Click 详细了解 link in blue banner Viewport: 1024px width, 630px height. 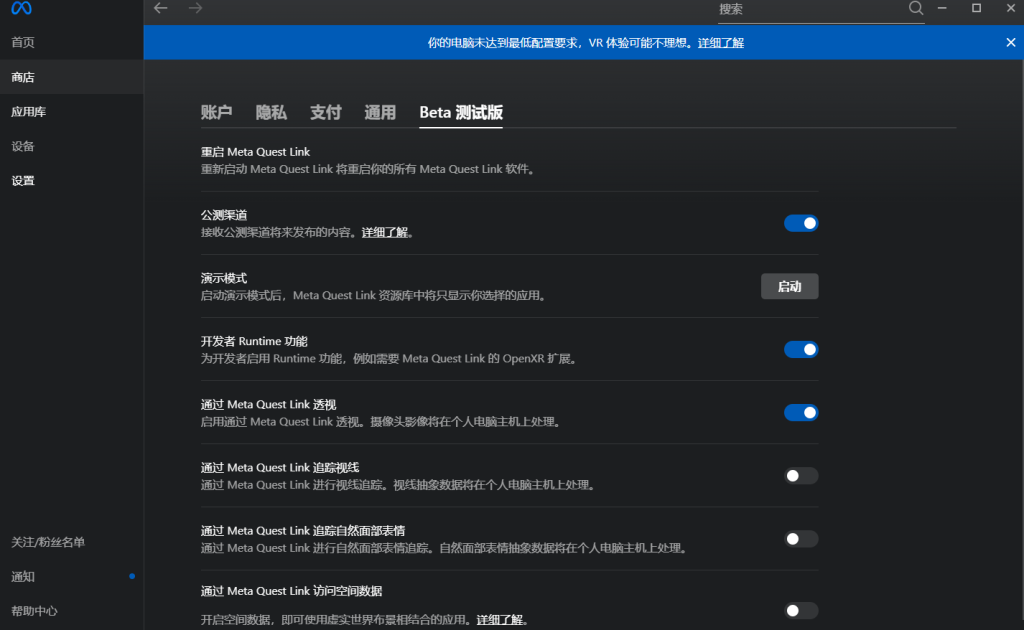tap(720, 43)
